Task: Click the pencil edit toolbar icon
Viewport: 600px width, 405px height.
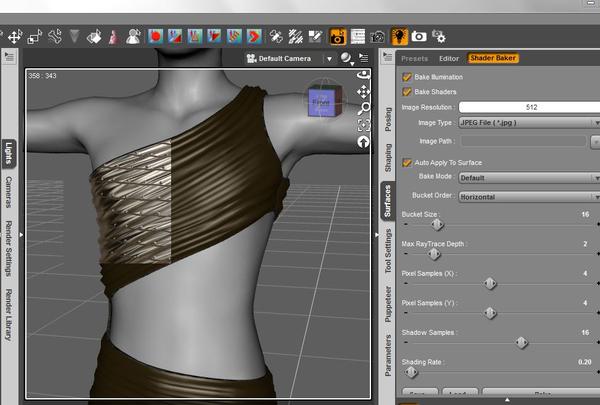Action: [315, 37]
